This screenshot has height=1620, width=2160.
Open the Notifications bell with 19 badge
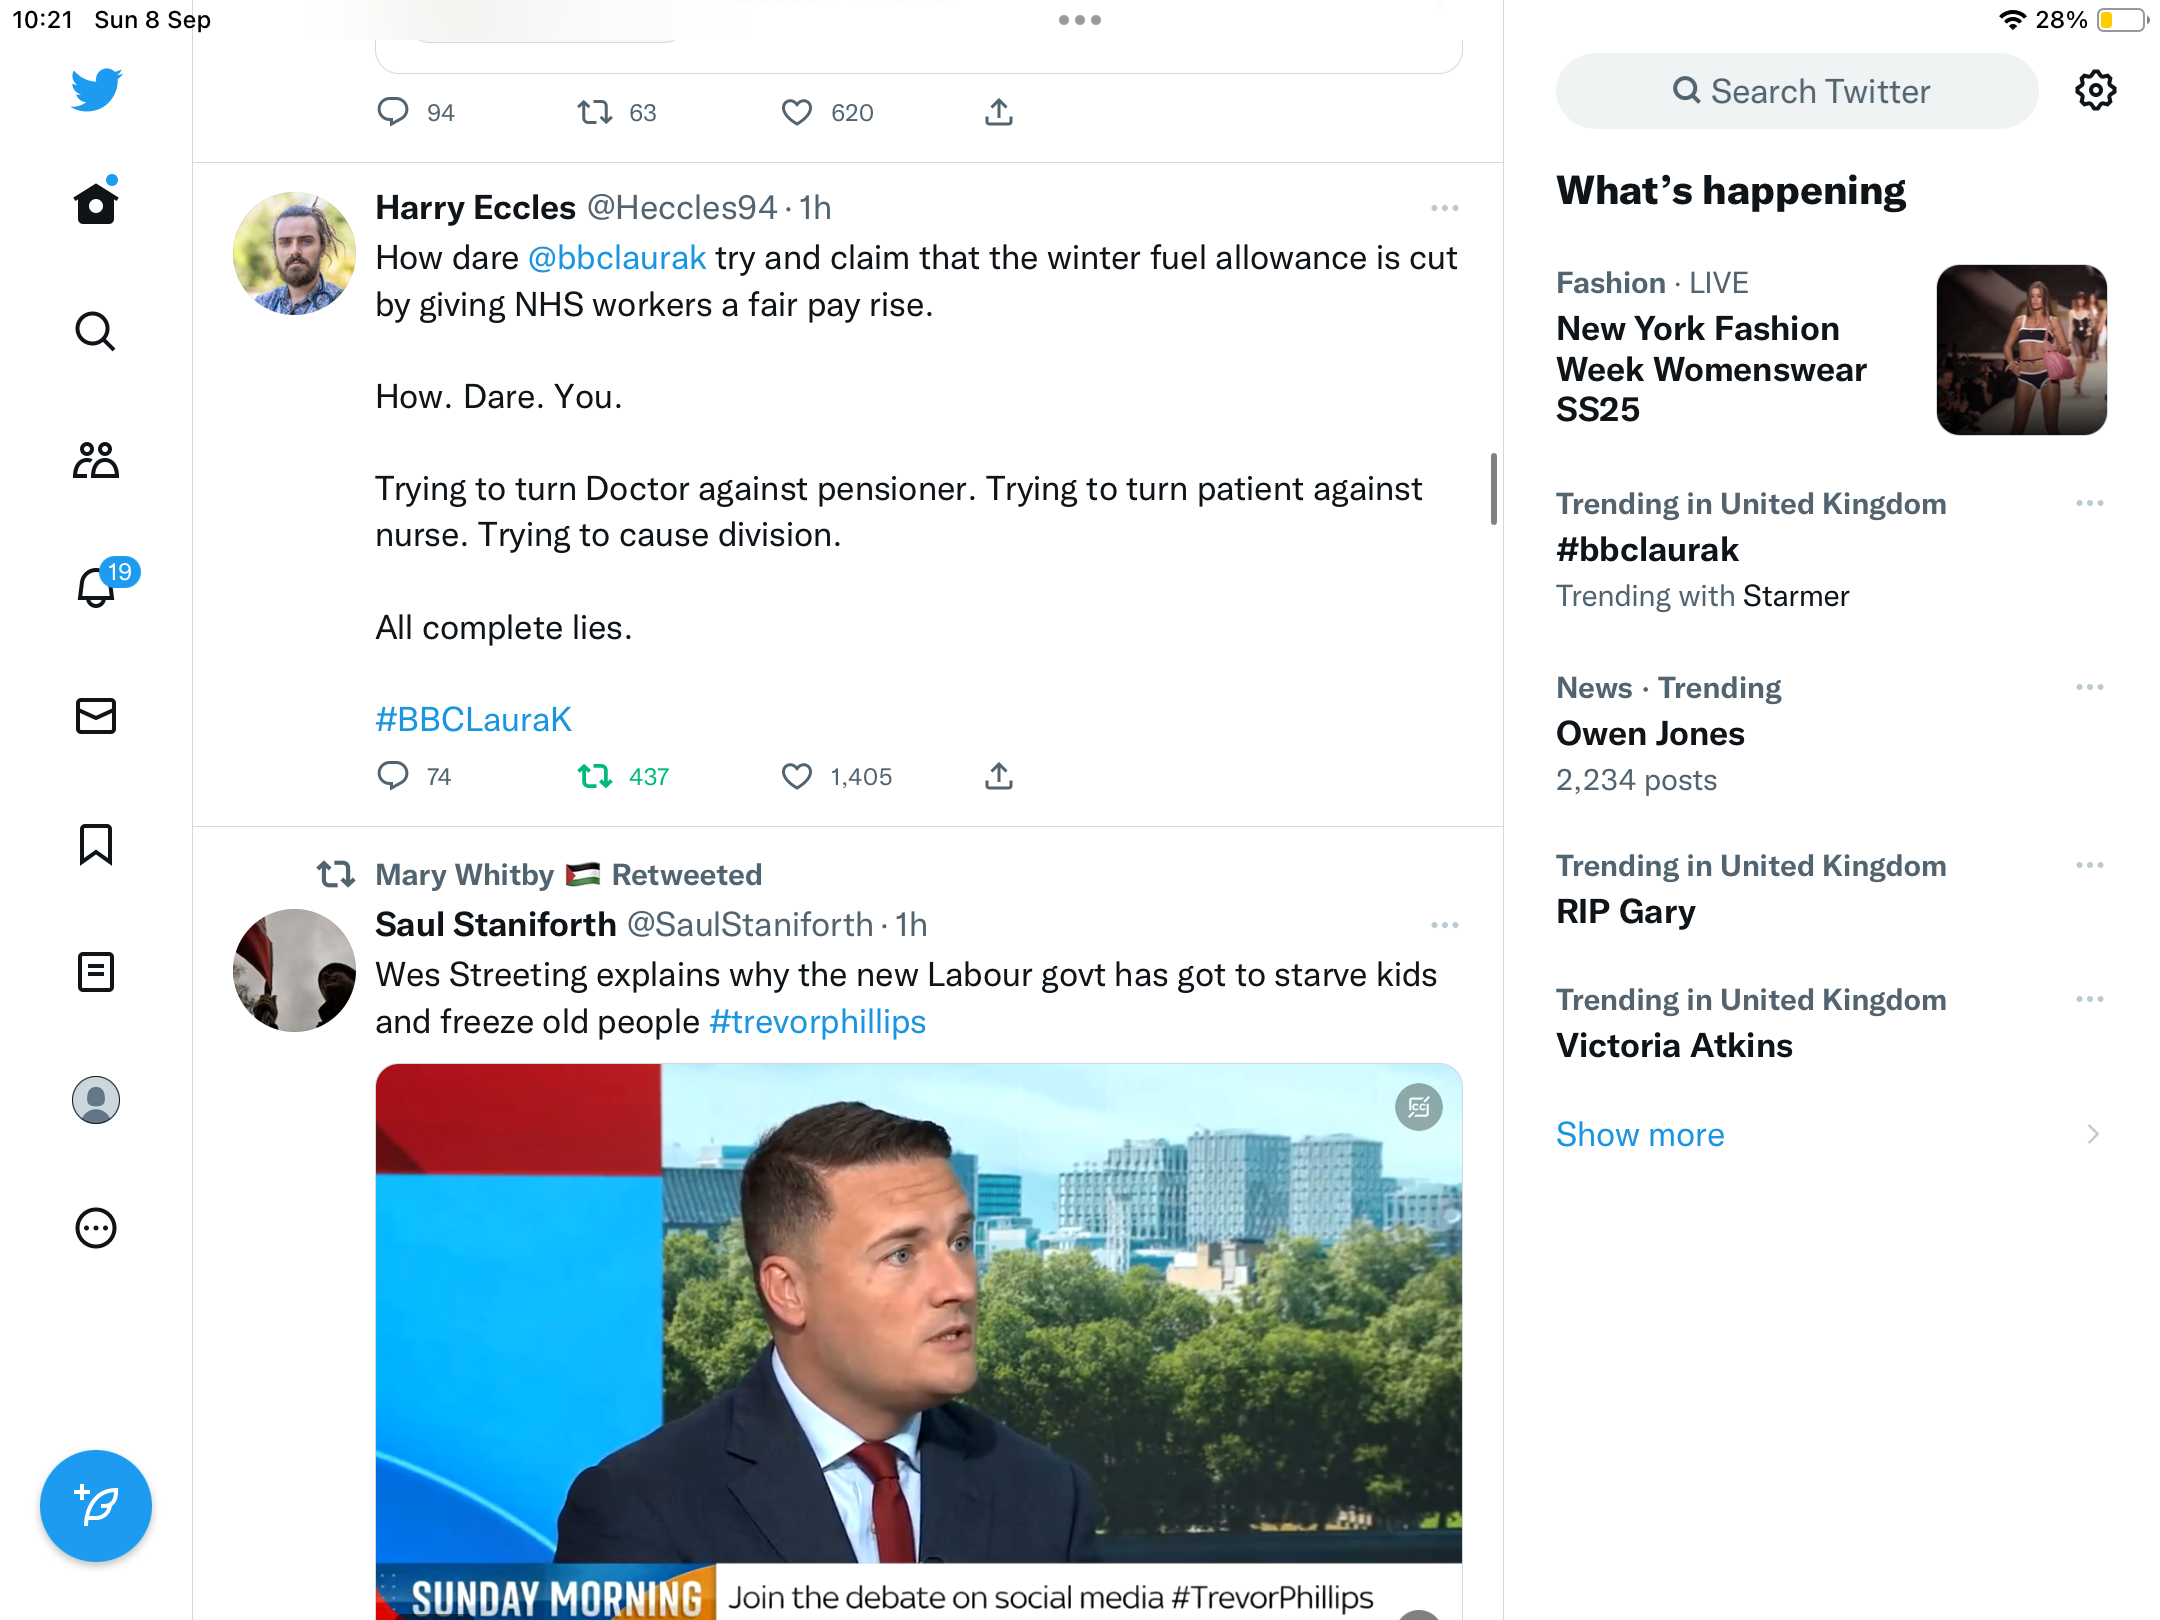[x=97, y=587]
